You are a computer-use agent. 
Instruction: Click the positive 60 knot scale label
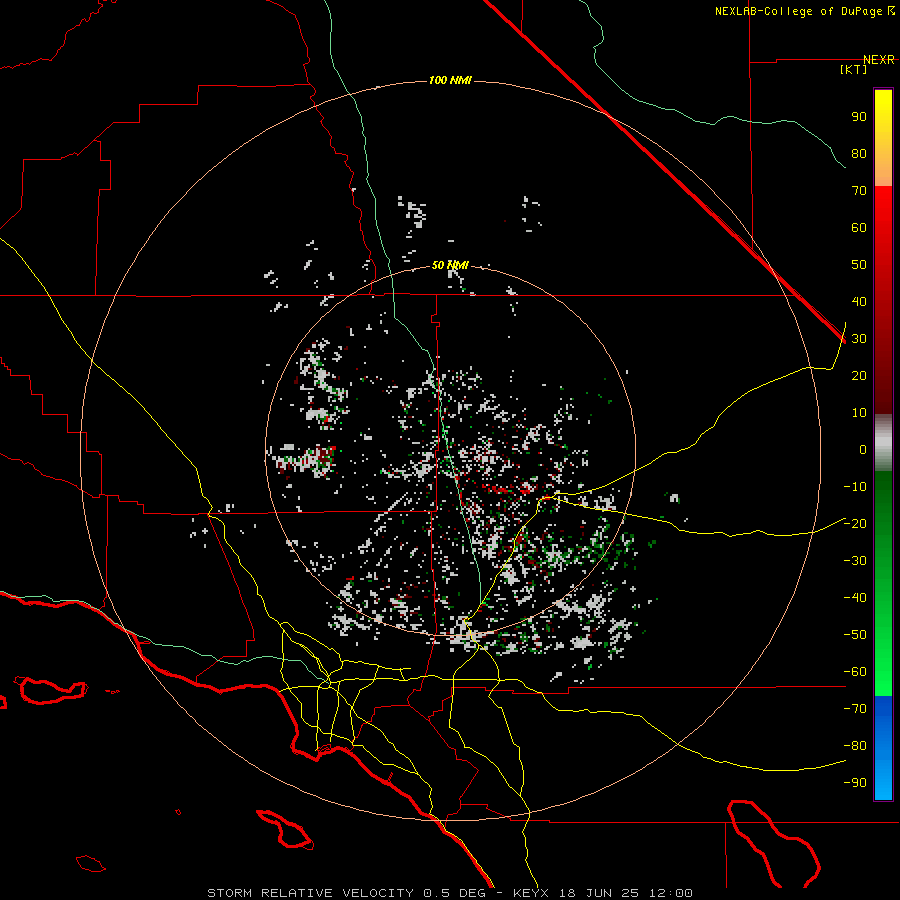pyautogui.click(x=859, y=228)
